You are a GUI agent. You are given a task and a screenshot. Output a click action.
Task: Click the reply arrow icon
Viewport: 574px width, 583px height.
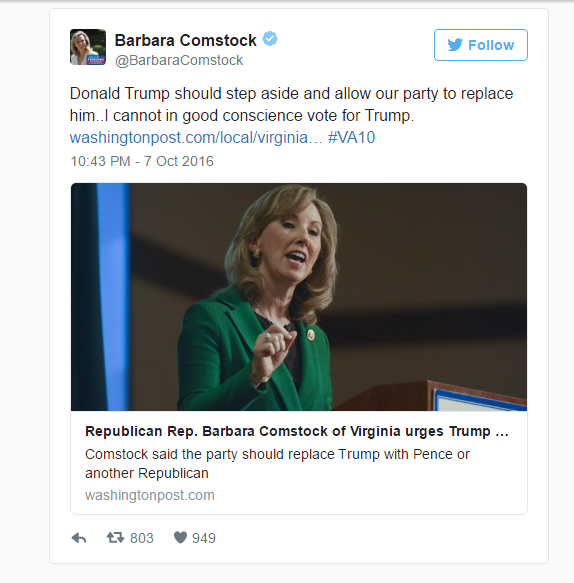coord(79,538)
